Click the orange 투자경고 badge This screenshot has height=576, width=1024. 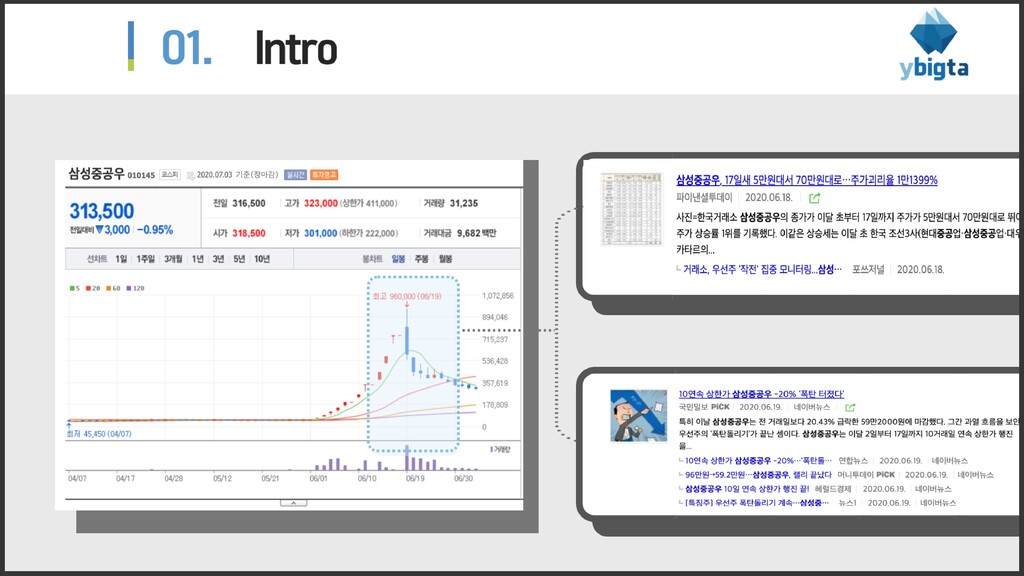324,175
